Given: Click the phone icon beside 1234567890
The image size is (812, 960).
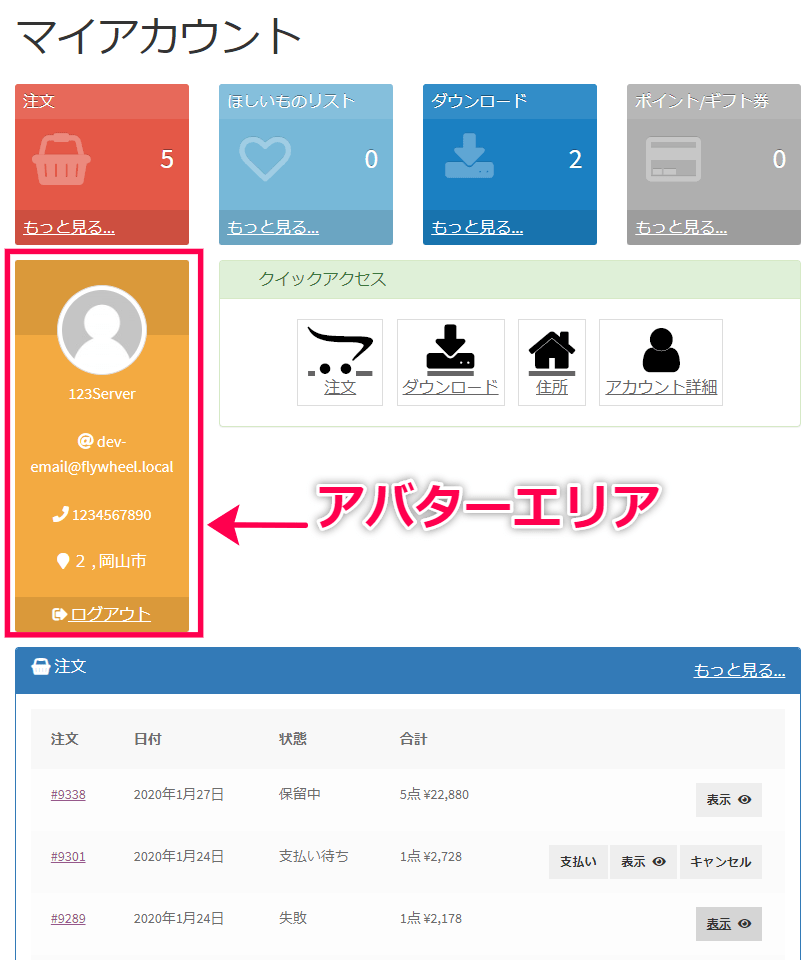Looking at the screenshot, I should (60, 514).
